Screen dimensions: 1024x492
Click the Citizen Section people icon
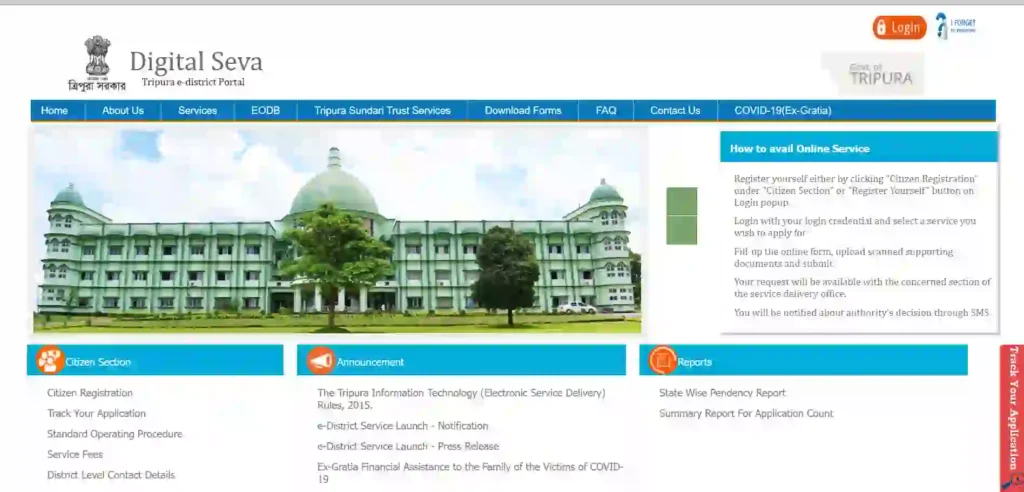(50, 360)
